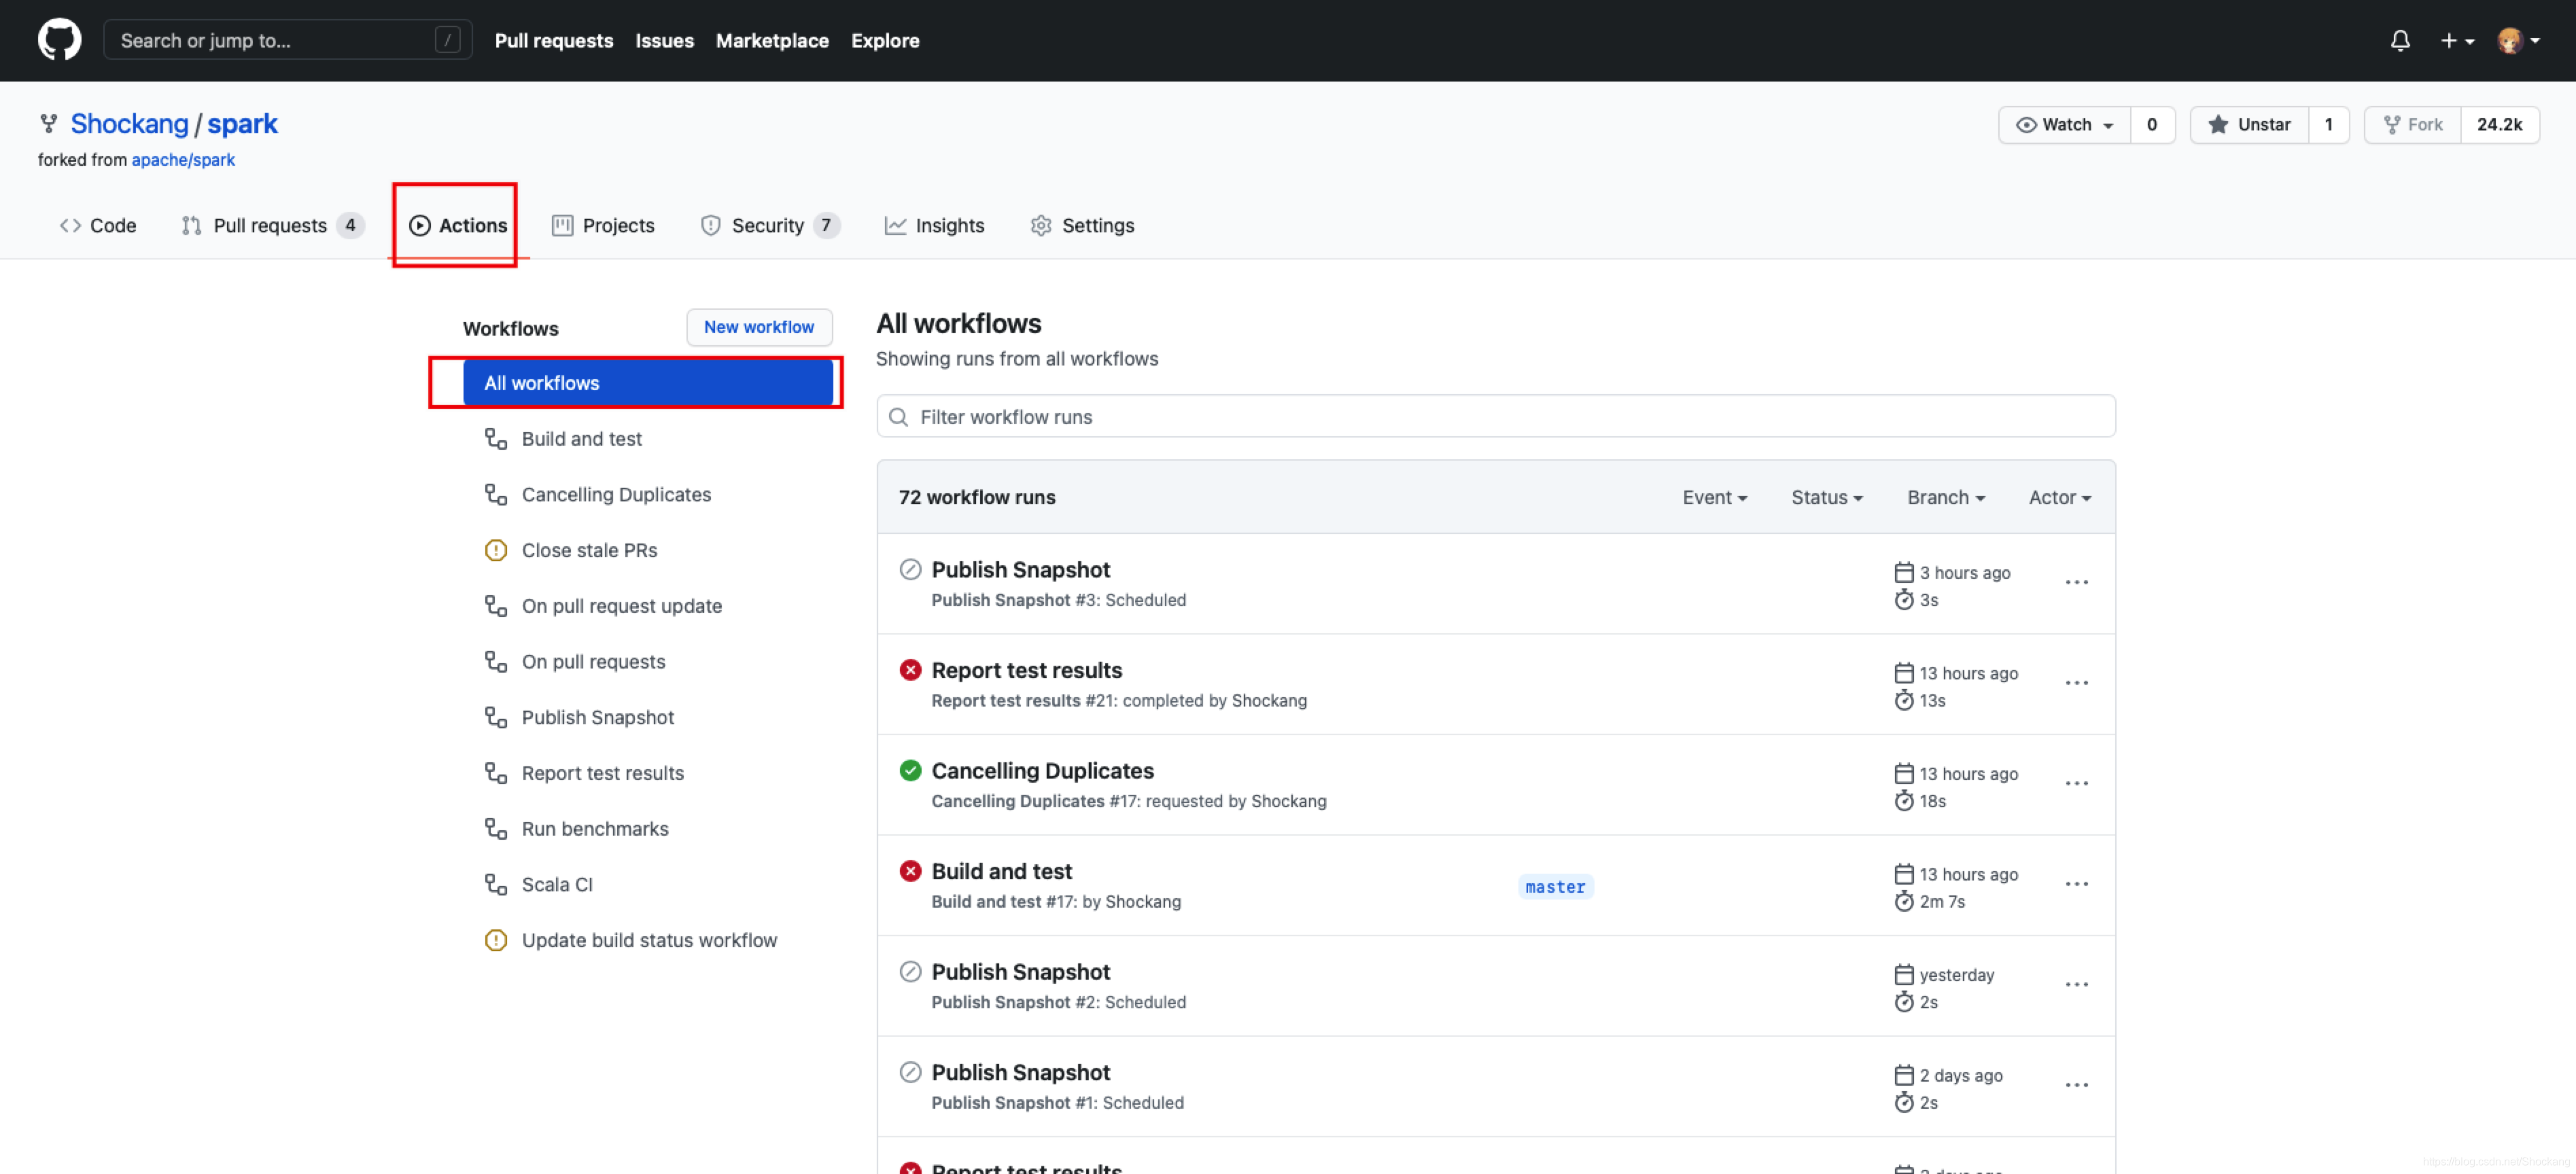
Task: Open the spark repository link
Action: tap(242, 123)
